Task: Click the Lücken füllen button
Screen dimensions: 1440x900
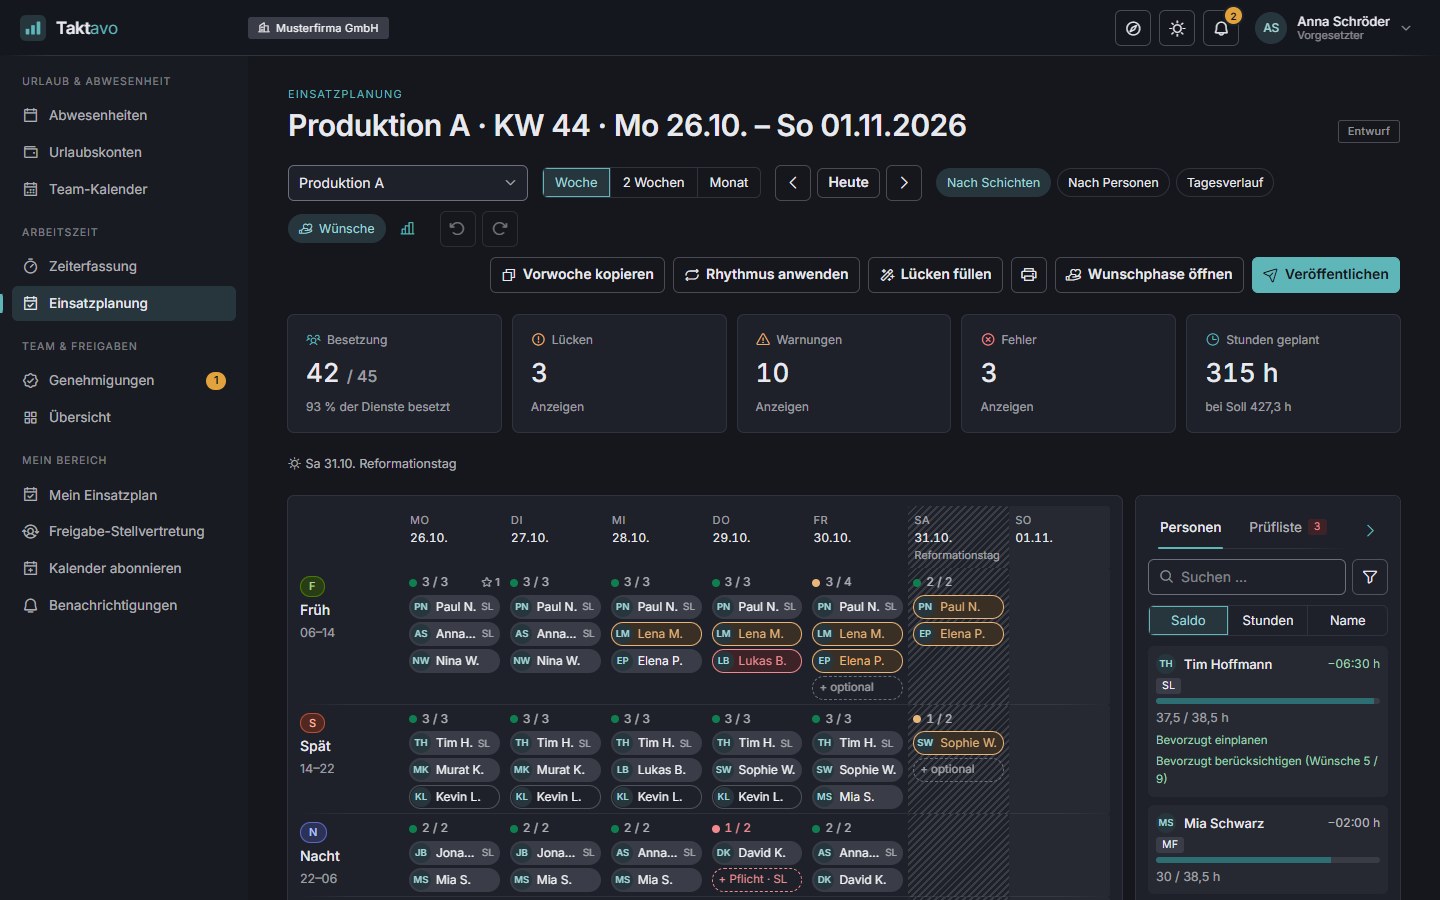Action: point(935,275)
